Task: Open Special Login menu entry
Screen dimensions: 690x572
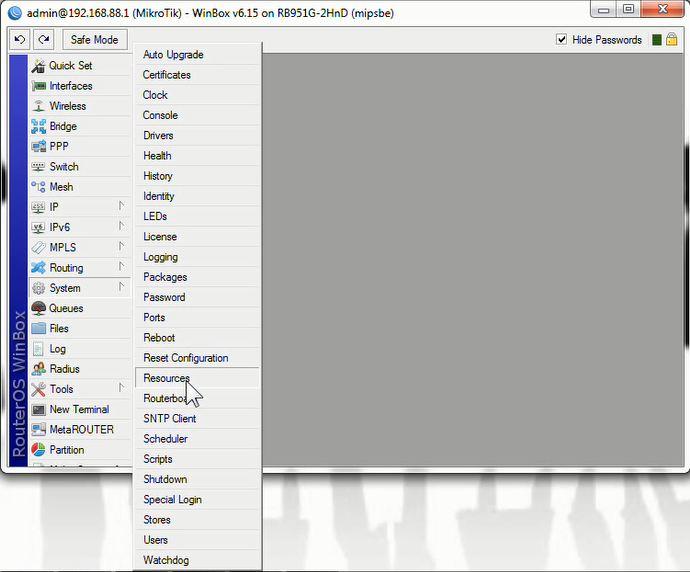Action: [x=197, y=500]
